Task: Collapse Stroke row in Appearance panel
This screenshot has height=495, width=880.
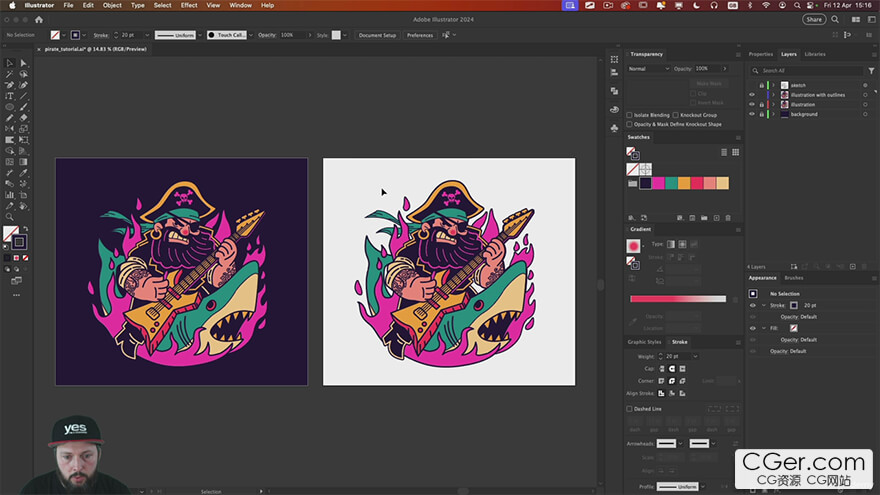Action: 764,305
